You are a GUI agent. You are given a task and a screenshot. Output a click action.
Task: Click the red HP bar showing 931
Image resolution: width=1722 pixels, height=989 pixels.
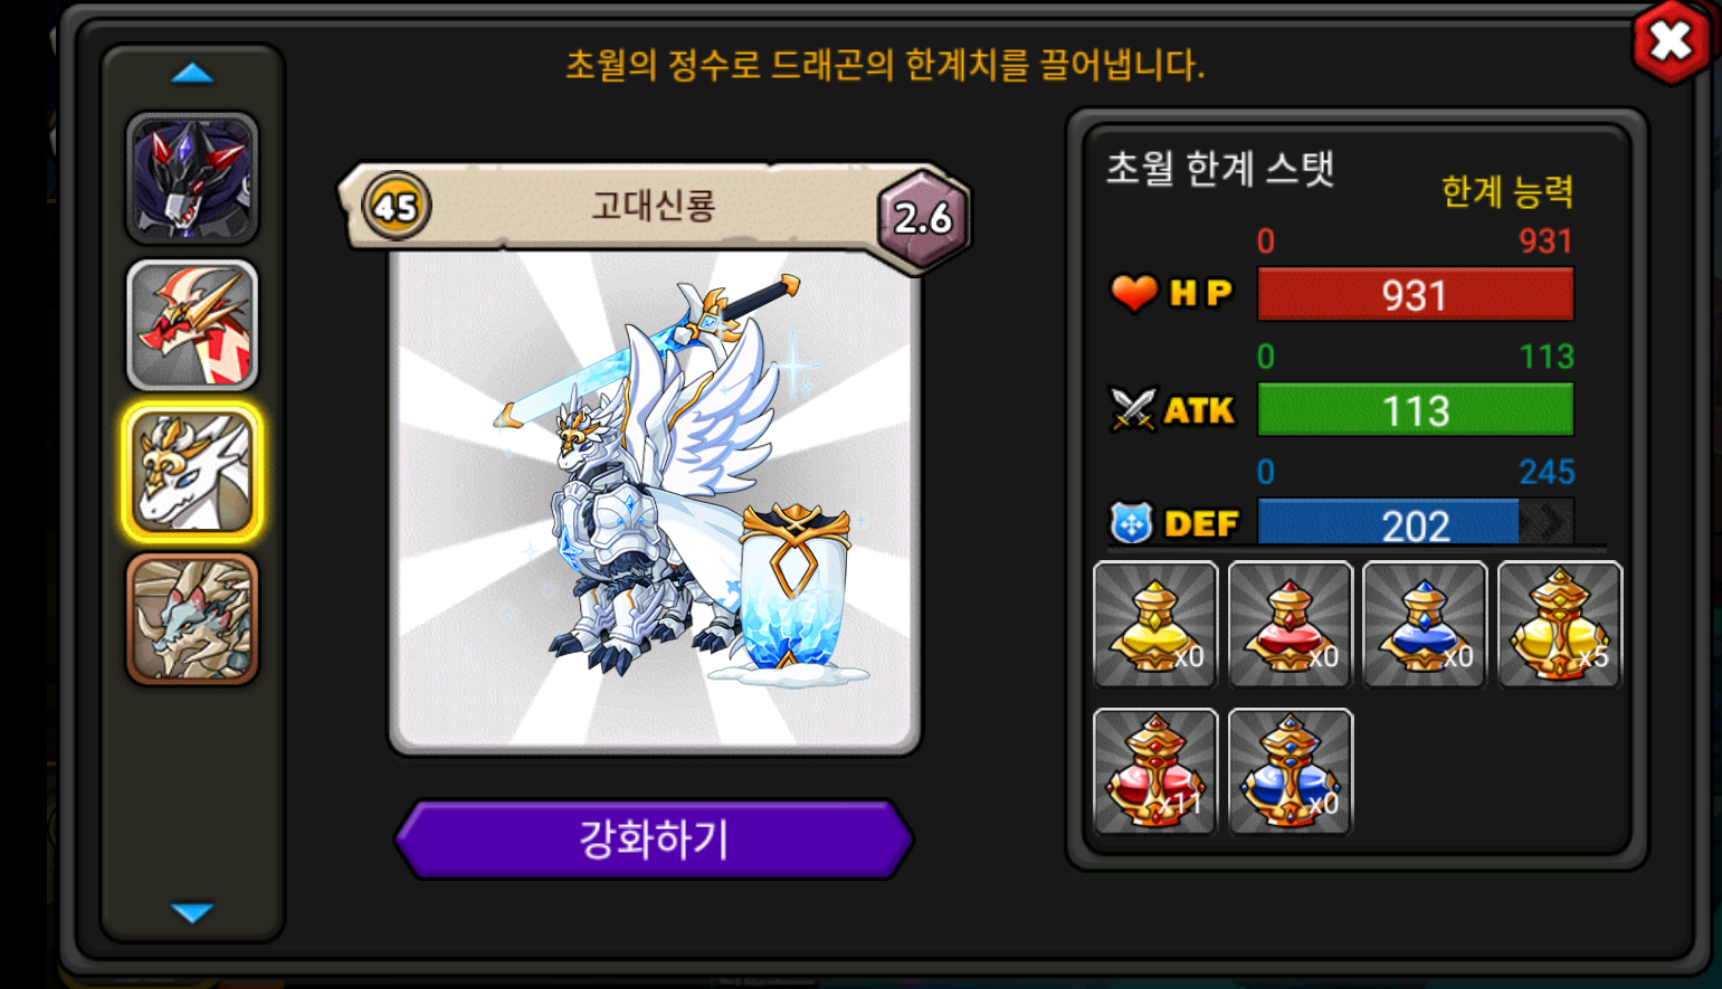click(1415, 294)
